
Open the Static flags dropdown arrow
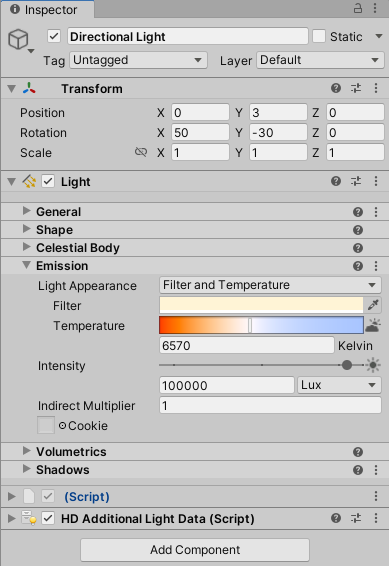pos(379,36)
